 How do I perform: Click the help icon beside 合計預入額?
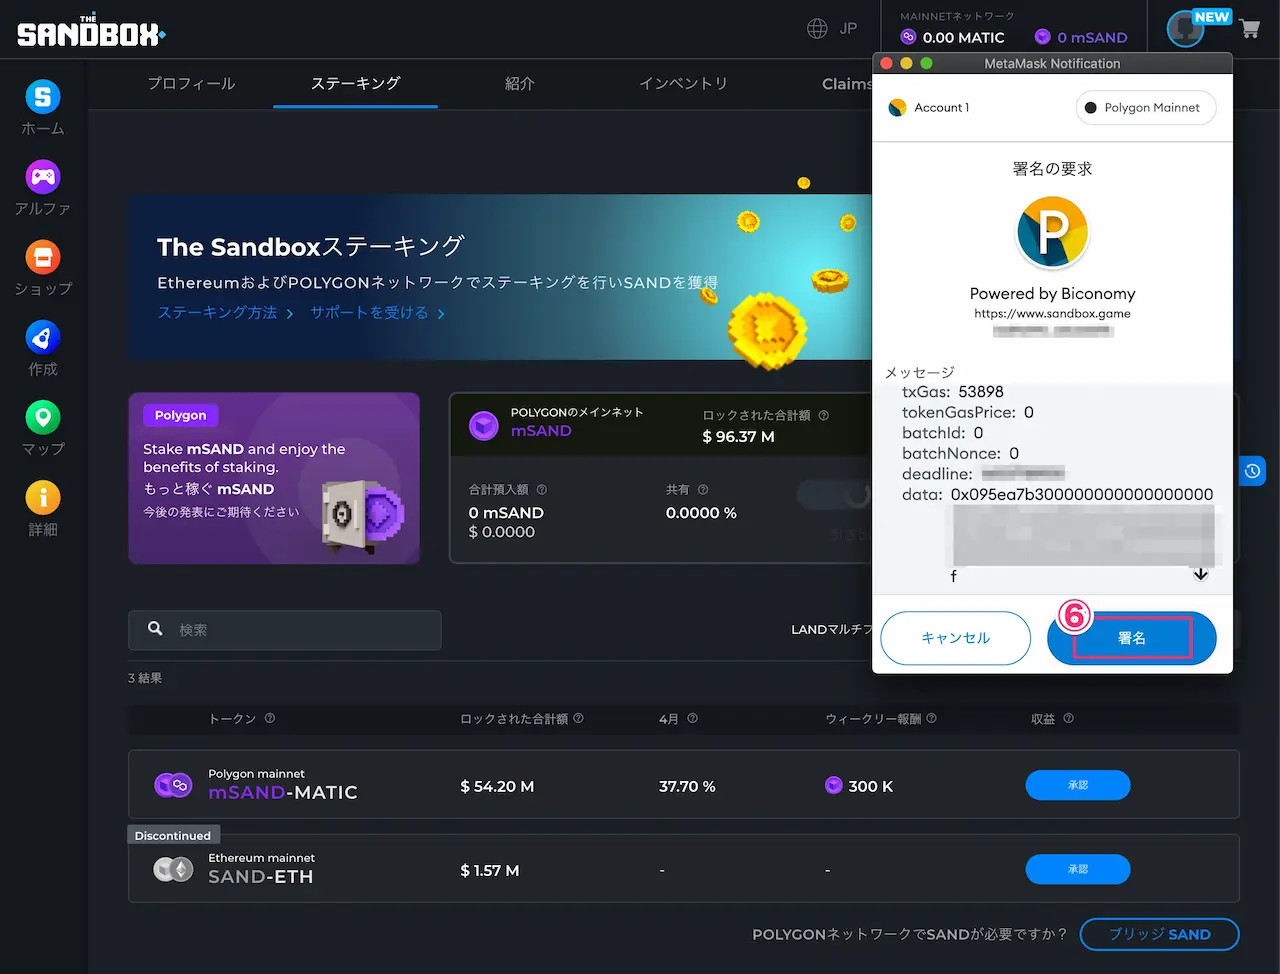(542, 490)
